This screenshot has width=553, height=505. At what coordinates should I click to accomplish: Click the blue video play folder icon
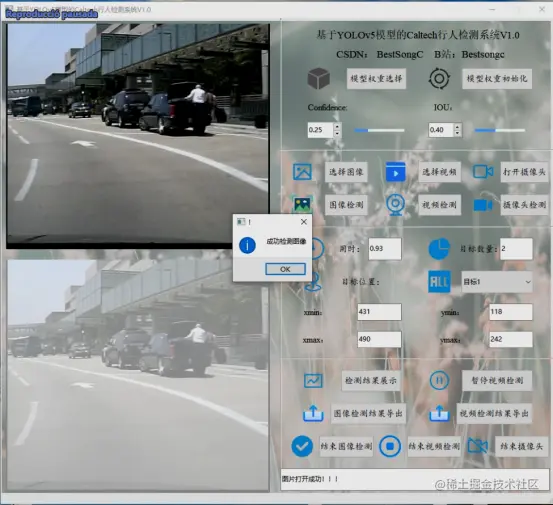pos(395,172)
